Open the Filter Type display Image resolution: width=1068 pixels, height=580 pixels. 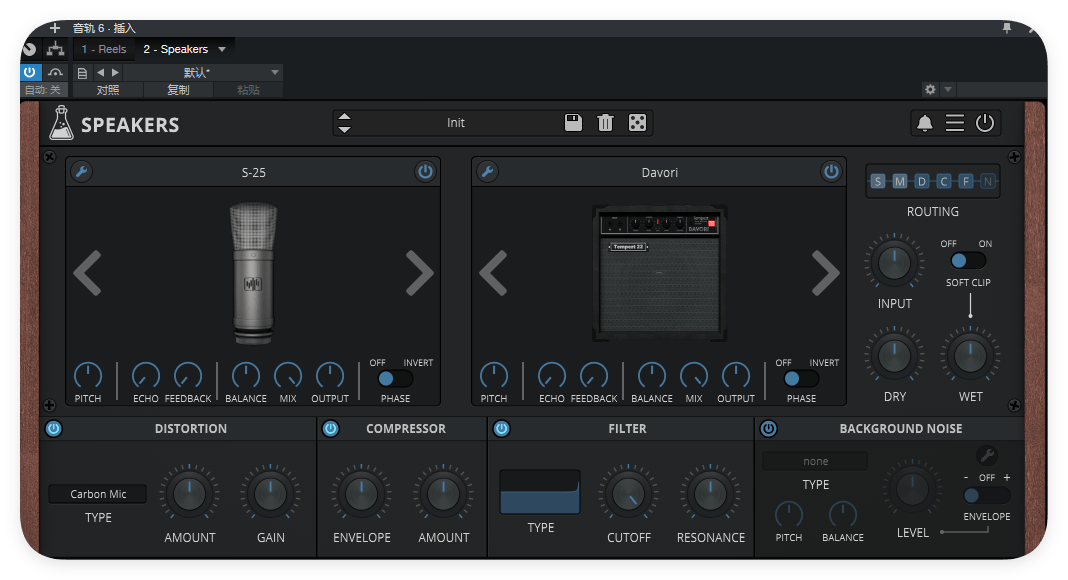(x=539, y=492)
